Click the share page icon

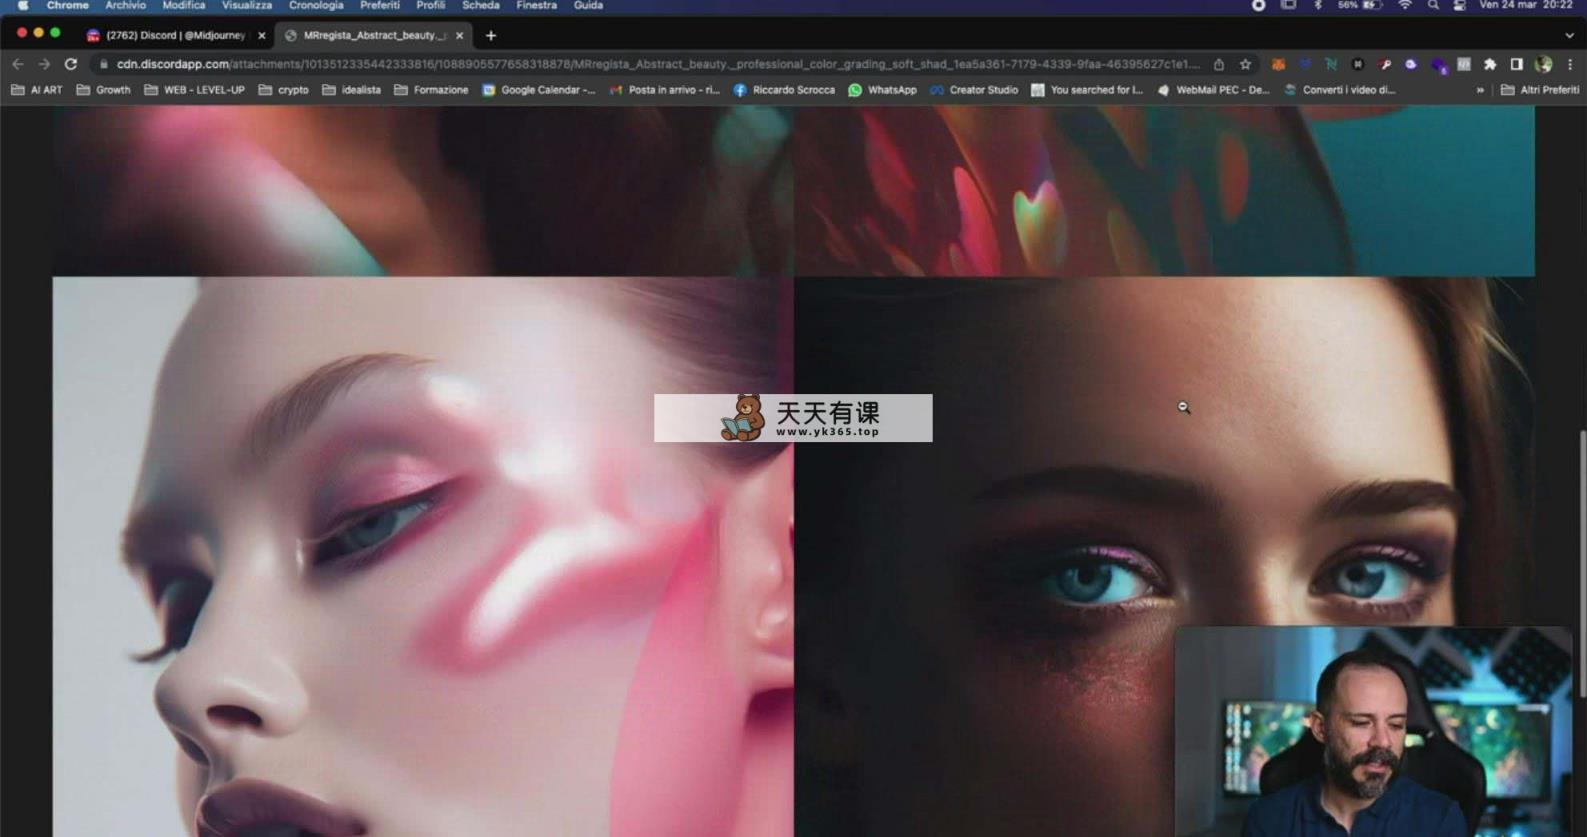(1219, 64)
